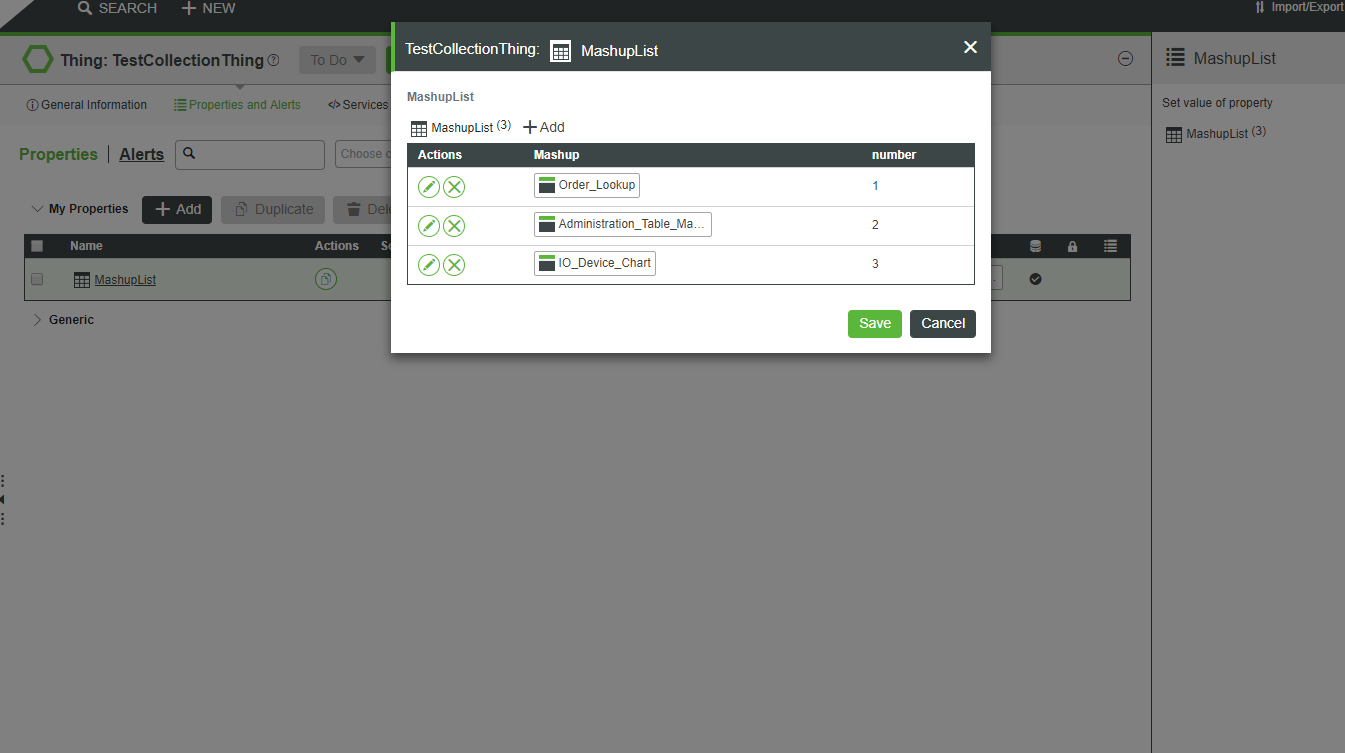The width and height of the screenshot is (1345, 753).
Task: Collapse the My Properties section
Action: pyautogui.click(x=37, y=209)
